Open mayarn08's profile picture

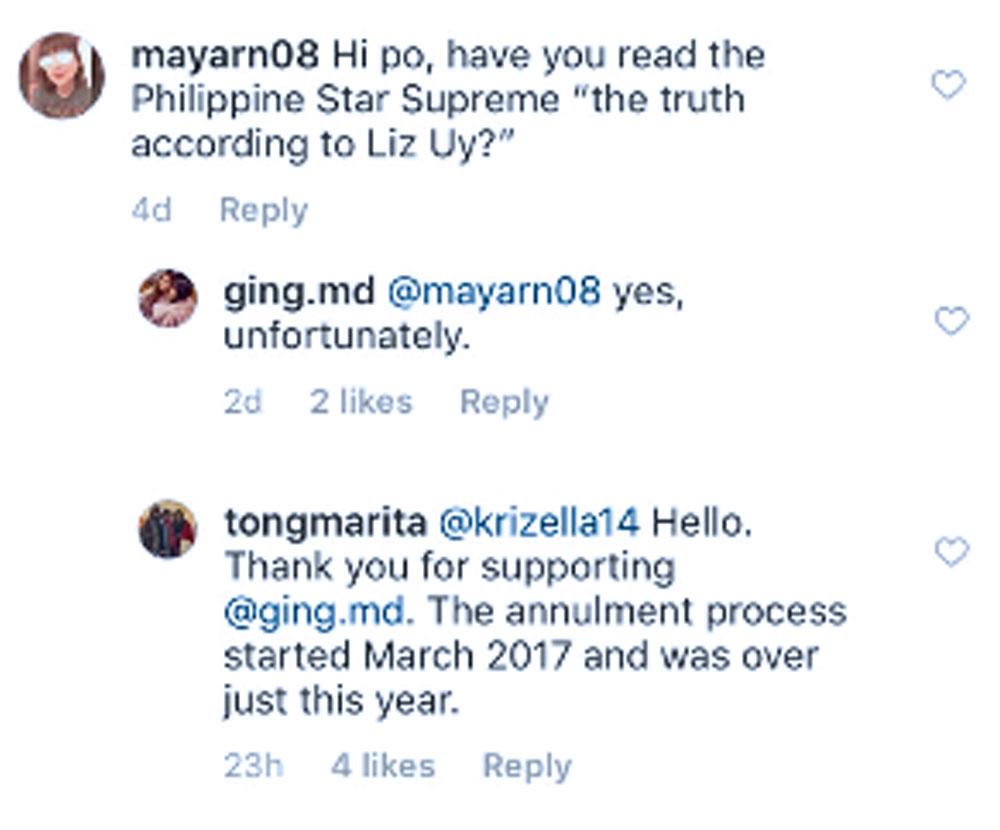(62, 76)
